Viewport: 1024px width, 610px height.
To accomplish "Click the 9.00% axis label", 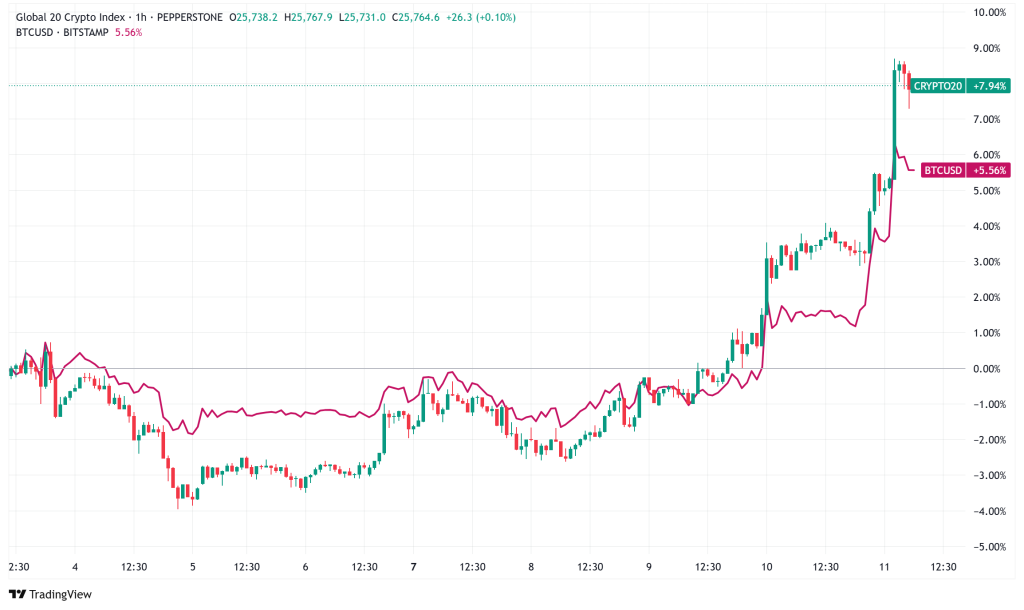I will coord(986,48).
